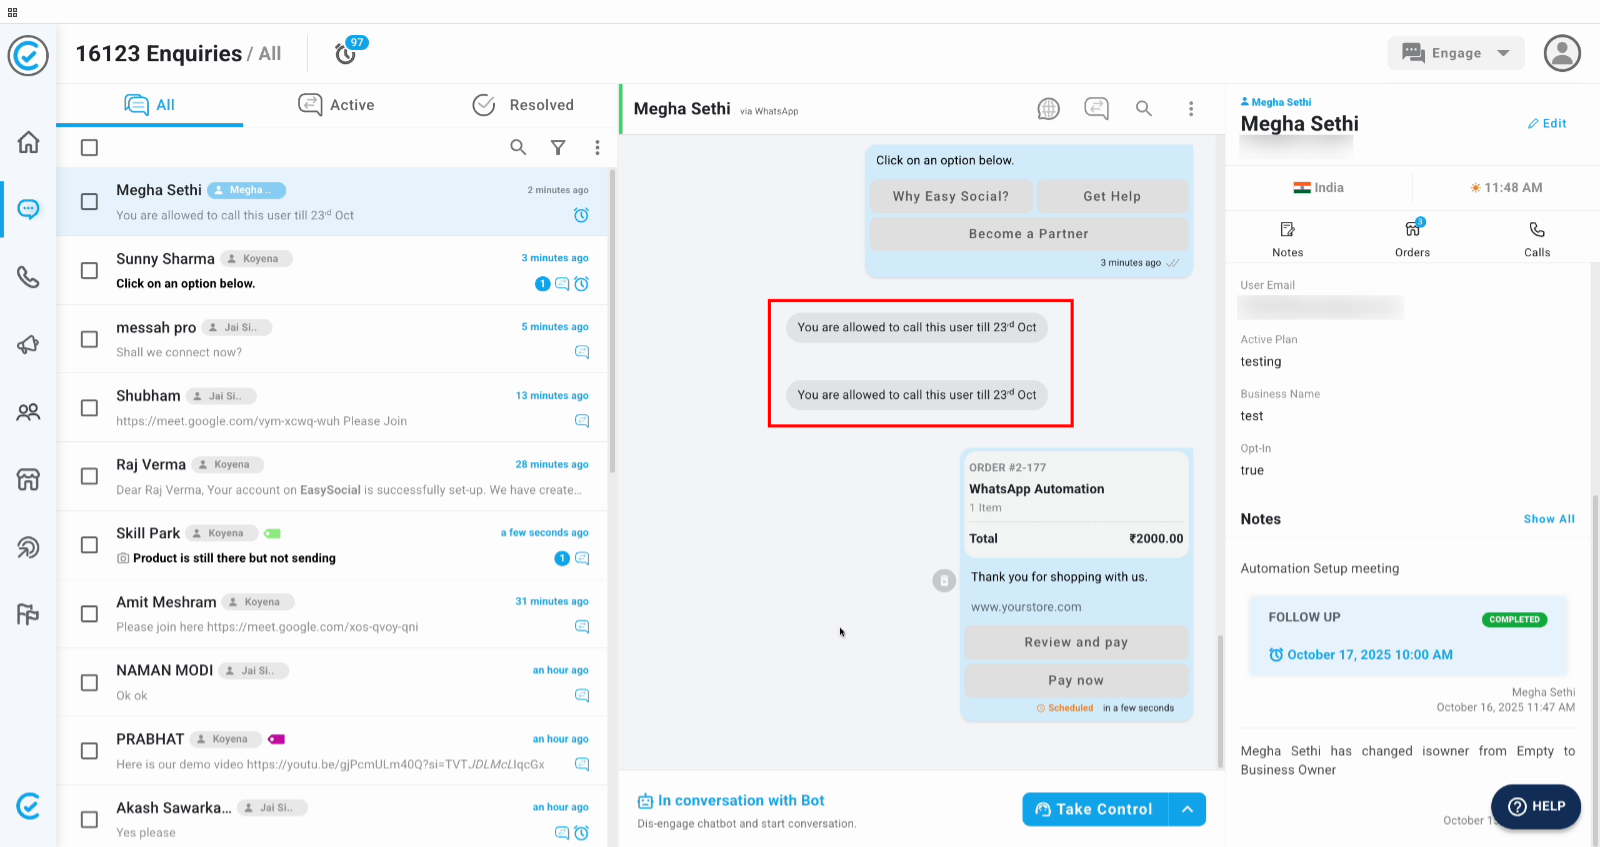Open the phone calls icon in sidebar
The height and width of the screenshot is (847, 1600).
point(28,277)
